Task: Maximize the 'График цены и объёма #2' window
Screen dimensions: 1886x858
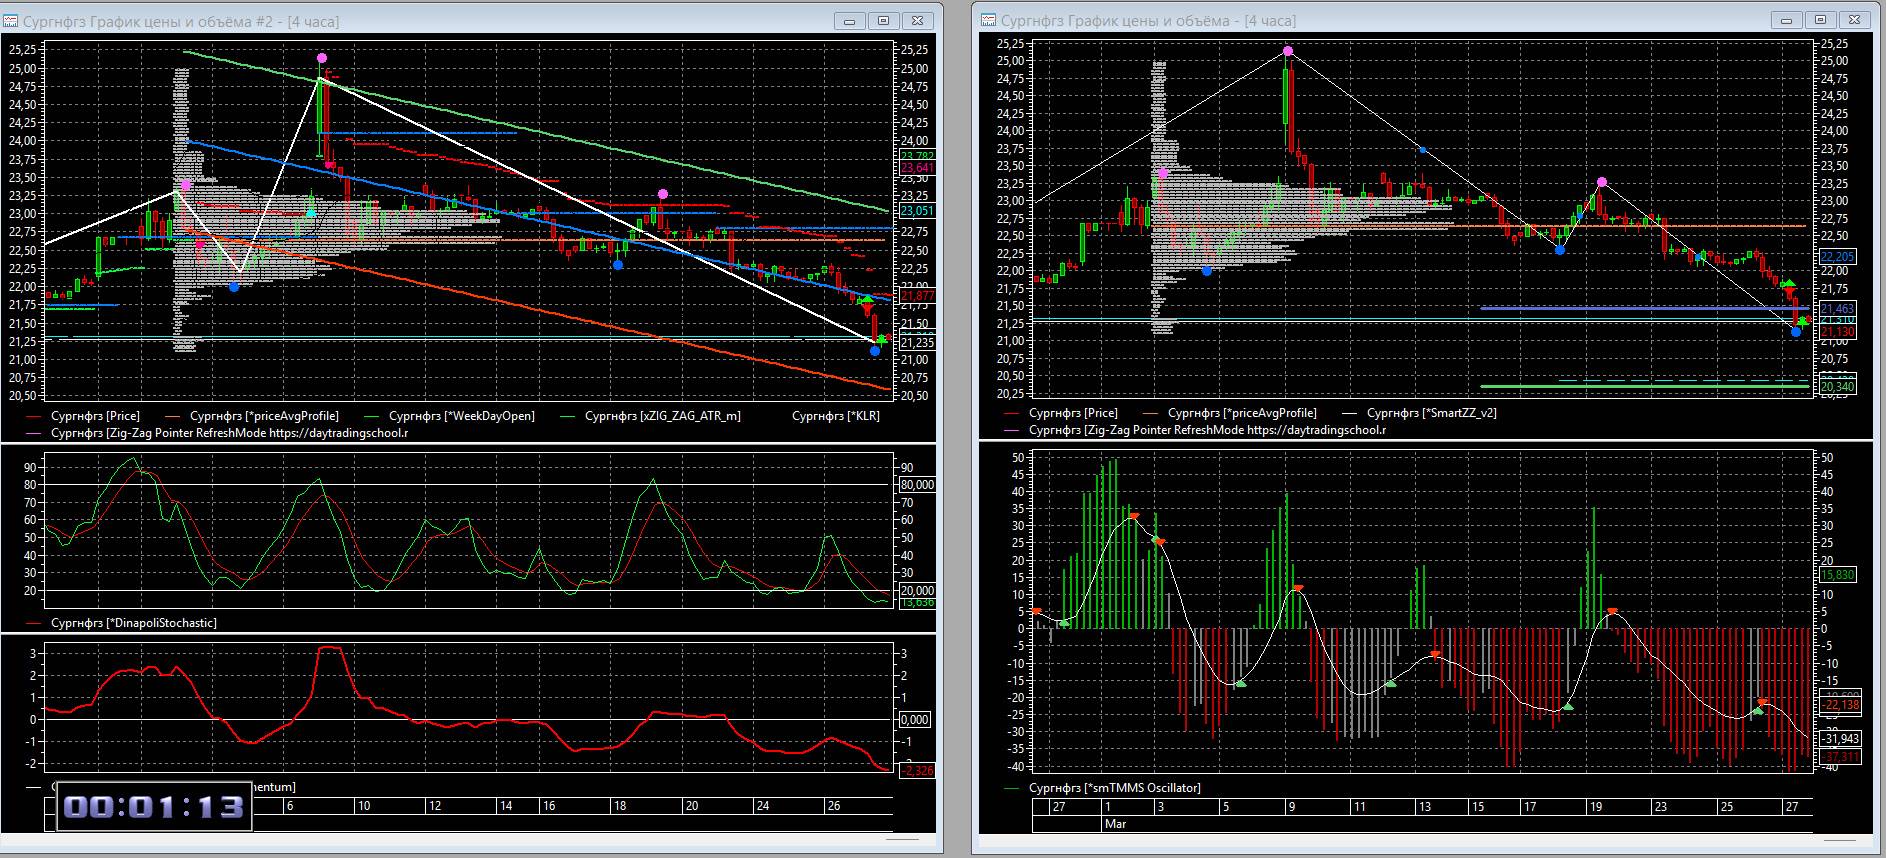Action: pos(884,20)
